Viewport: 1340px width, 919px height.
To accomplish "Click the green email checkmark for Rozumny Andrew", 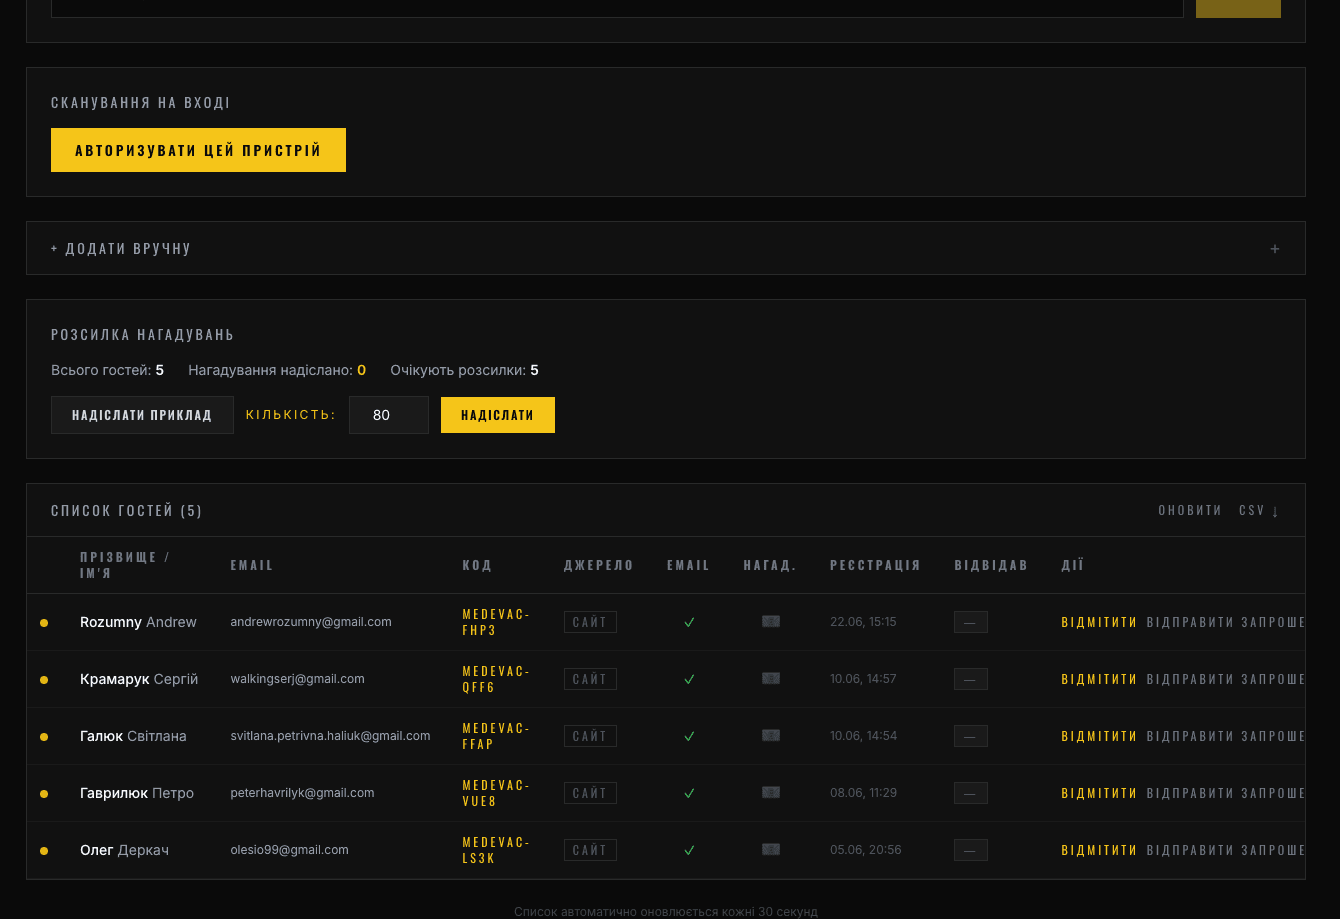I will coord(689,622).
